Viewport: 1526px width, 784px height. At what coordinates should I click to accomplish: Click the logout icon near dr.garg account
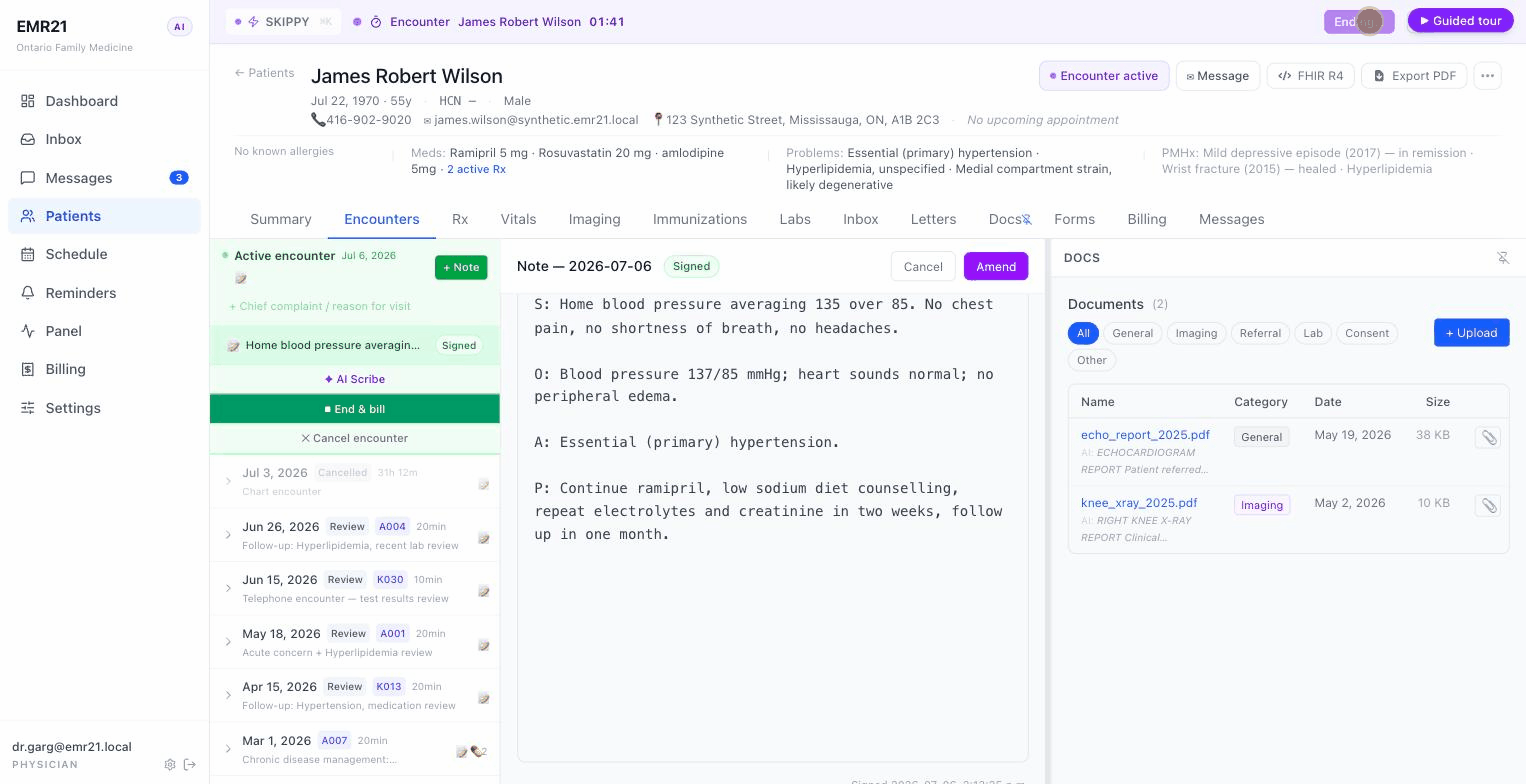(190, 764)
